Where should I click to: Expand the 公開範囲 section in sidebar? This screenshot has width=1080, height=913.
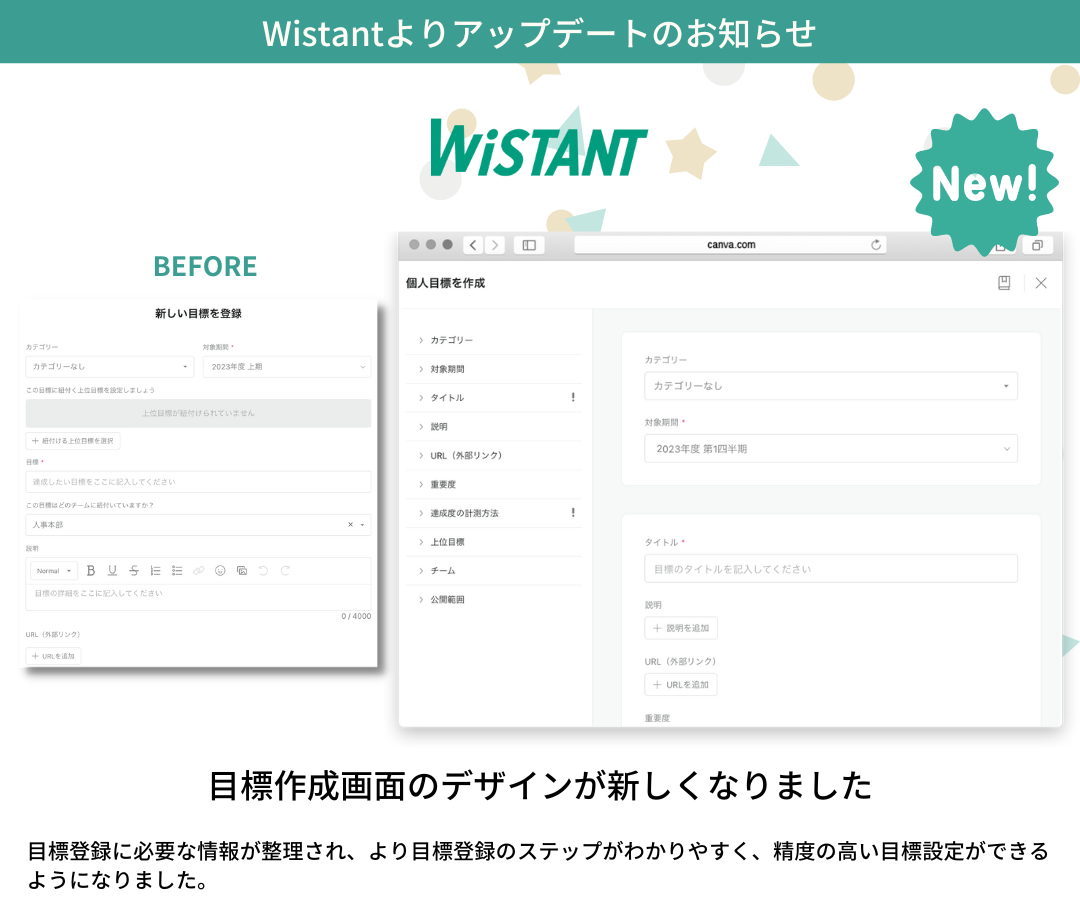coord(447,600)
